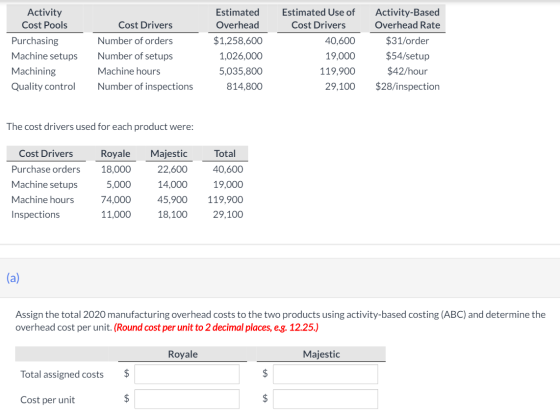Click the red rounding instruction text
This screenshot has height=415, width=560.
click(x=216, y=328)
